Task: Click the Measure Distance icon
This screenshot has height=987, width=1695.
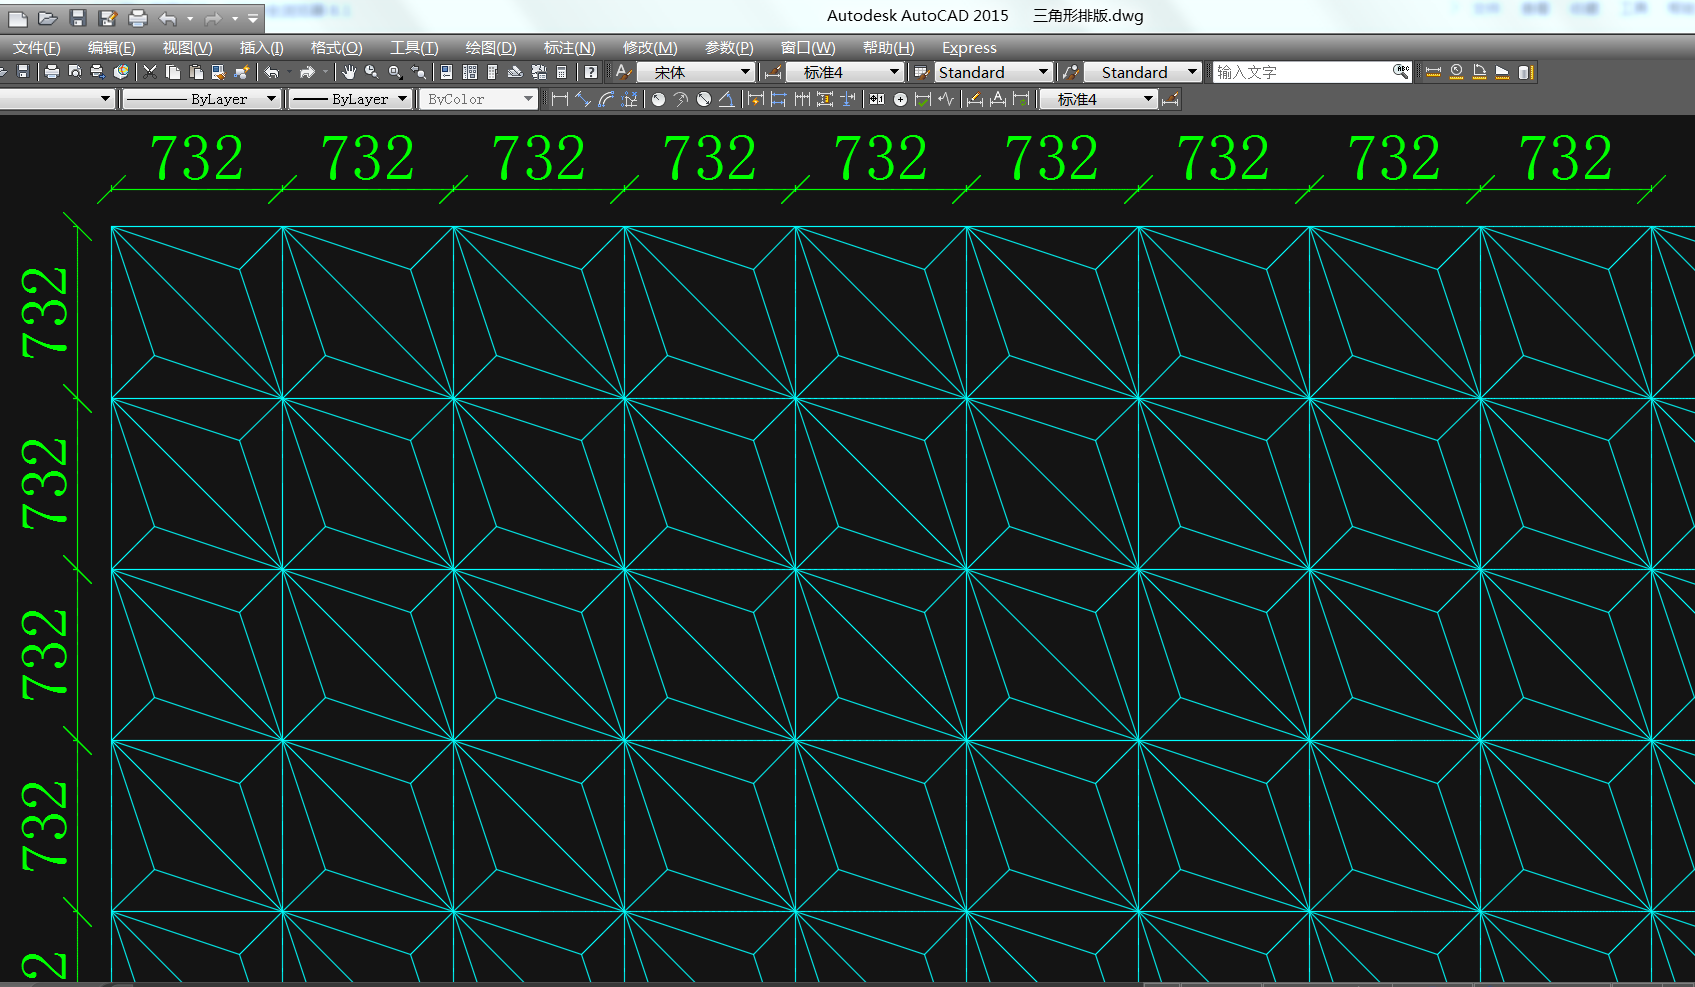Action: pos(1433,72)
